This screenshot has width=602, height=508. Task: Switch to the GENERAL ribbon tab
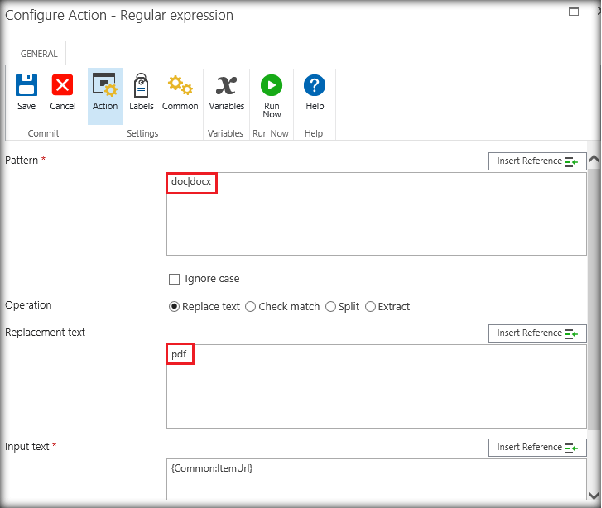coord(39,53)
